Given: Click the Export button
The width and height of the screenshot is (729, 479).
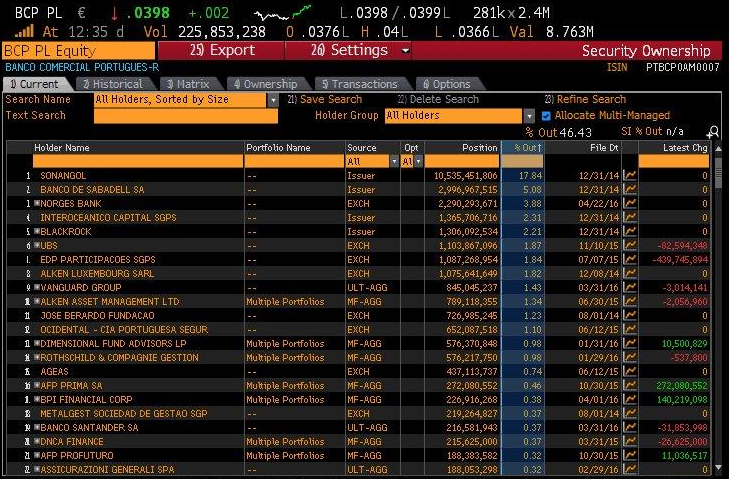Looking at the screenshot, I should coord(221,50).
